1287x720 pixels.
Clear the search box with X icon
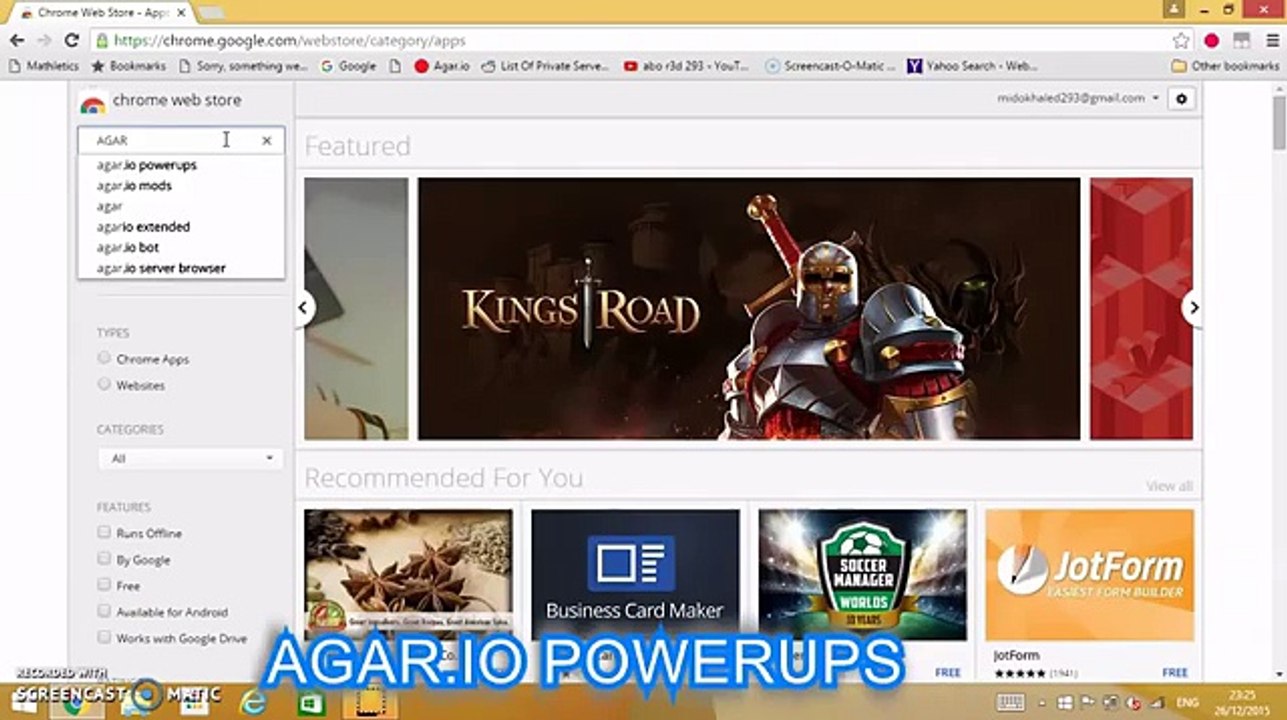tap(266, 141)
